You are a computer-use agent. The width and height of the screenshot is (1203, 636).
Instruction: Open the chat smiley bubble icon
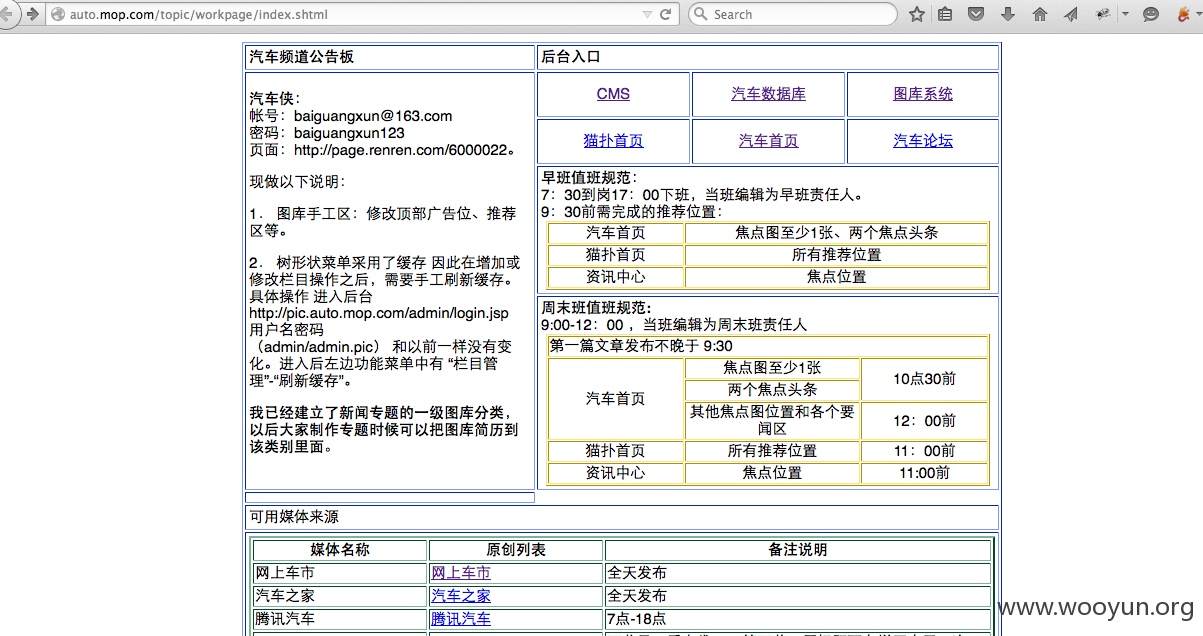click(x=1151, y=14)
